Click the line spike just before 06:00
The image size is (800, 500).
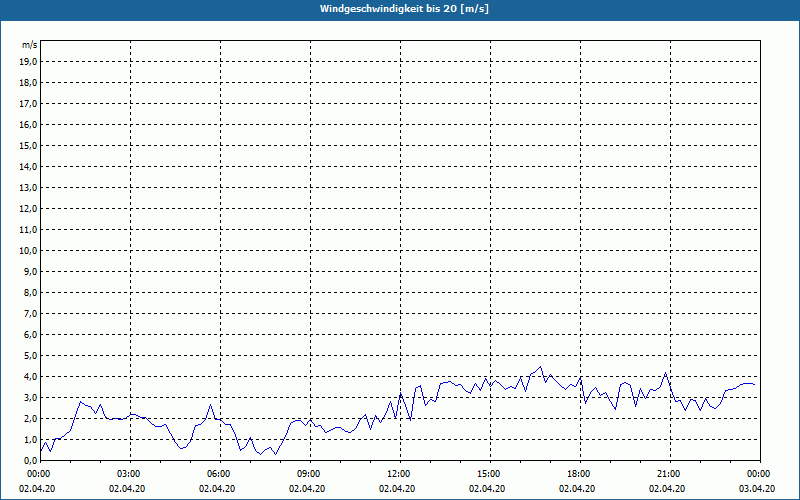tap(210, 405)
